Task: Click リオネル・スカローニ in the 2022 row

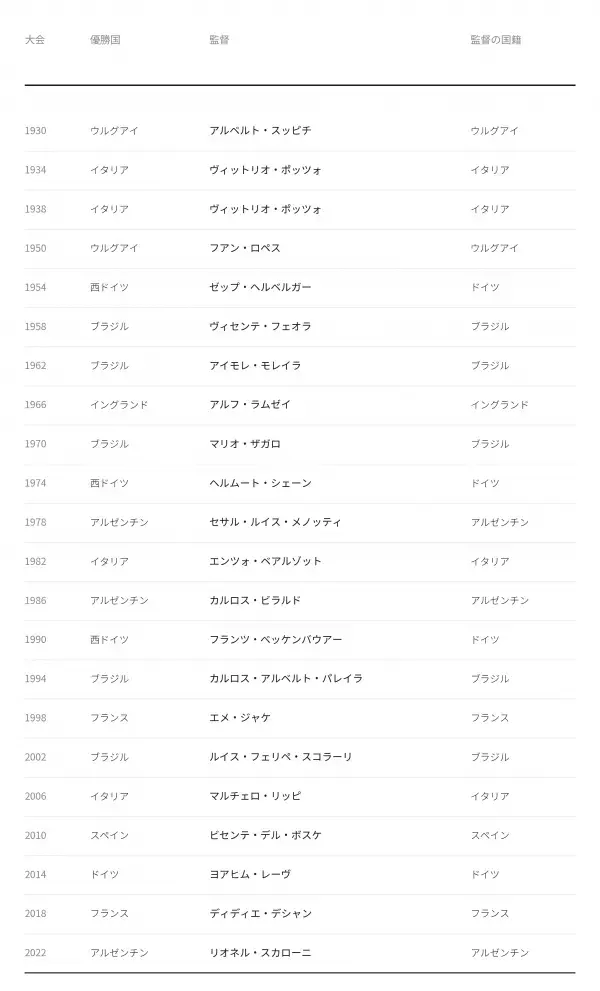Action: click(260, 954)
